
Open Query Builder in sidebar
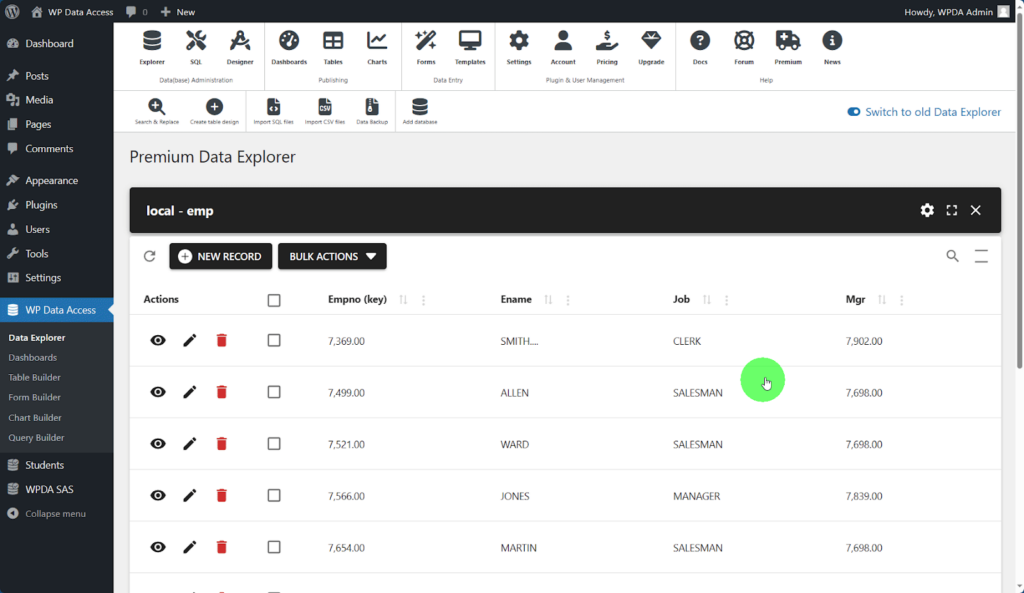point(36,438)
